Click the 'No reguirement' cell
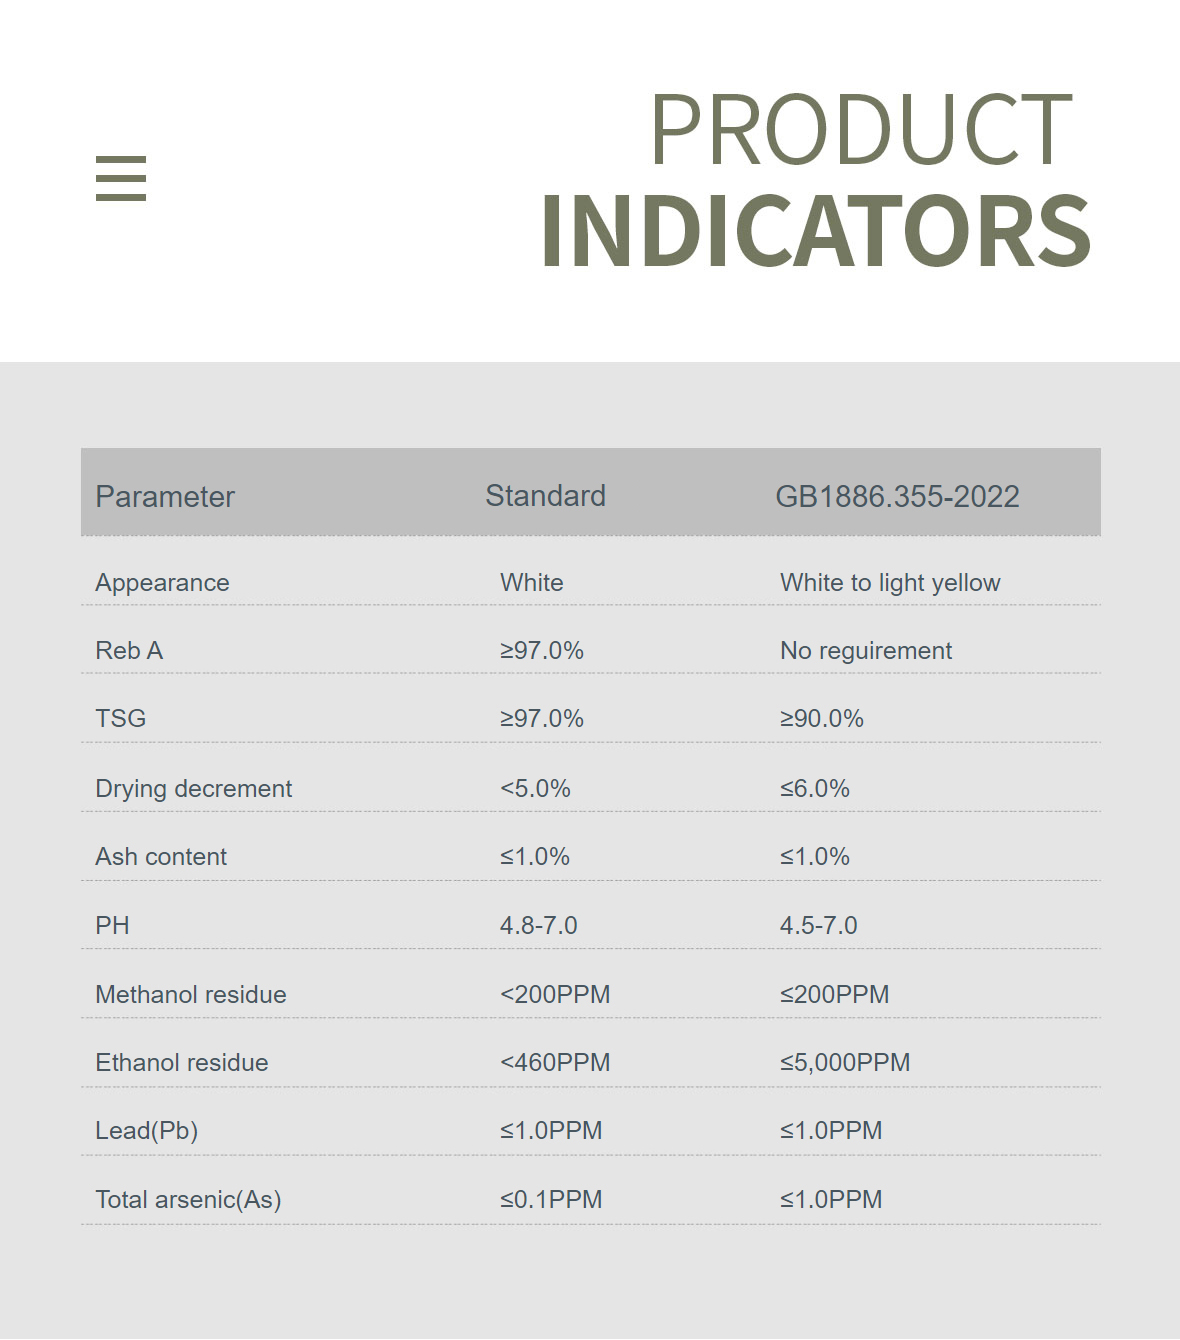The width and height of the screenshot is (1180, 1340). pos(866,651)
